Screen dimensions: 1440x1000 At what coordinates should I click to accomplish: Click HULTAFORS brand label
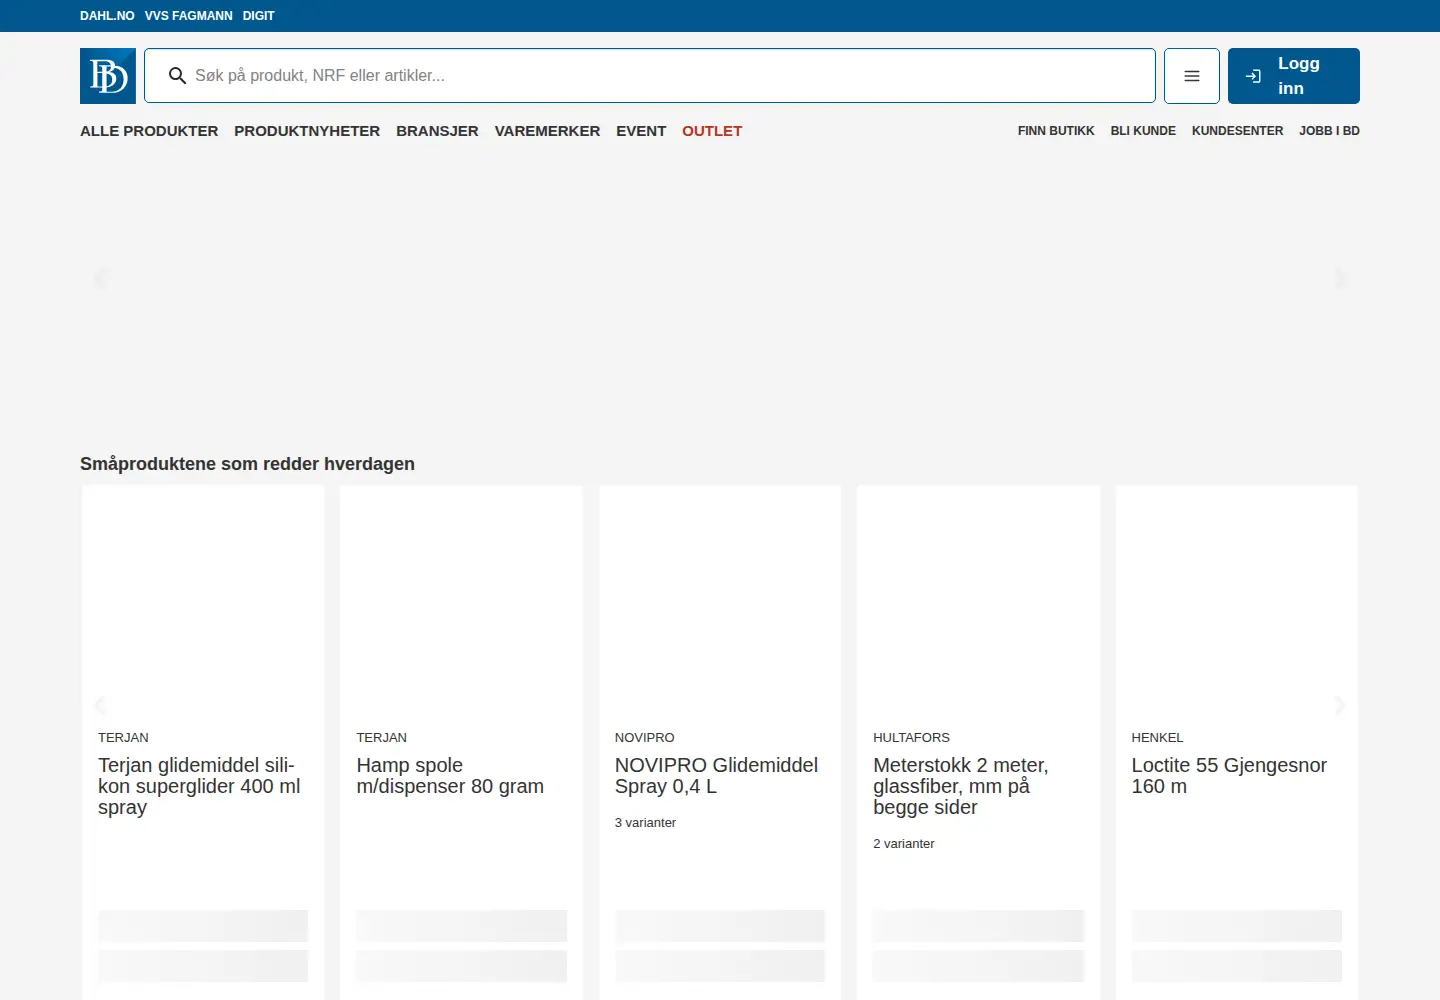[911, 738]
